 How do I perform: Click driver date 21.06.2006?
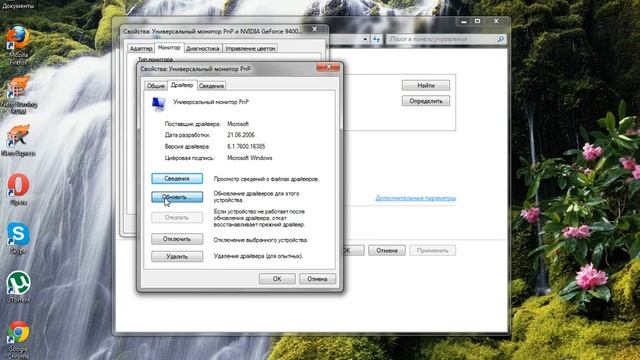pos(241,135)
